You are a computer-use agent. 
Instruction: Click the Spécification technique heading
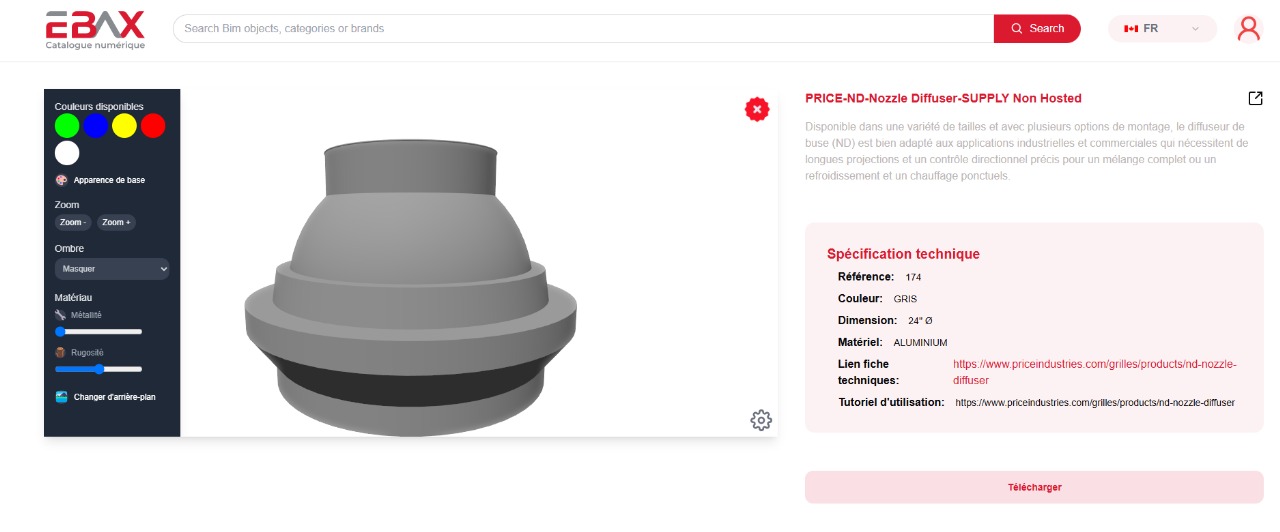point(903,254)
